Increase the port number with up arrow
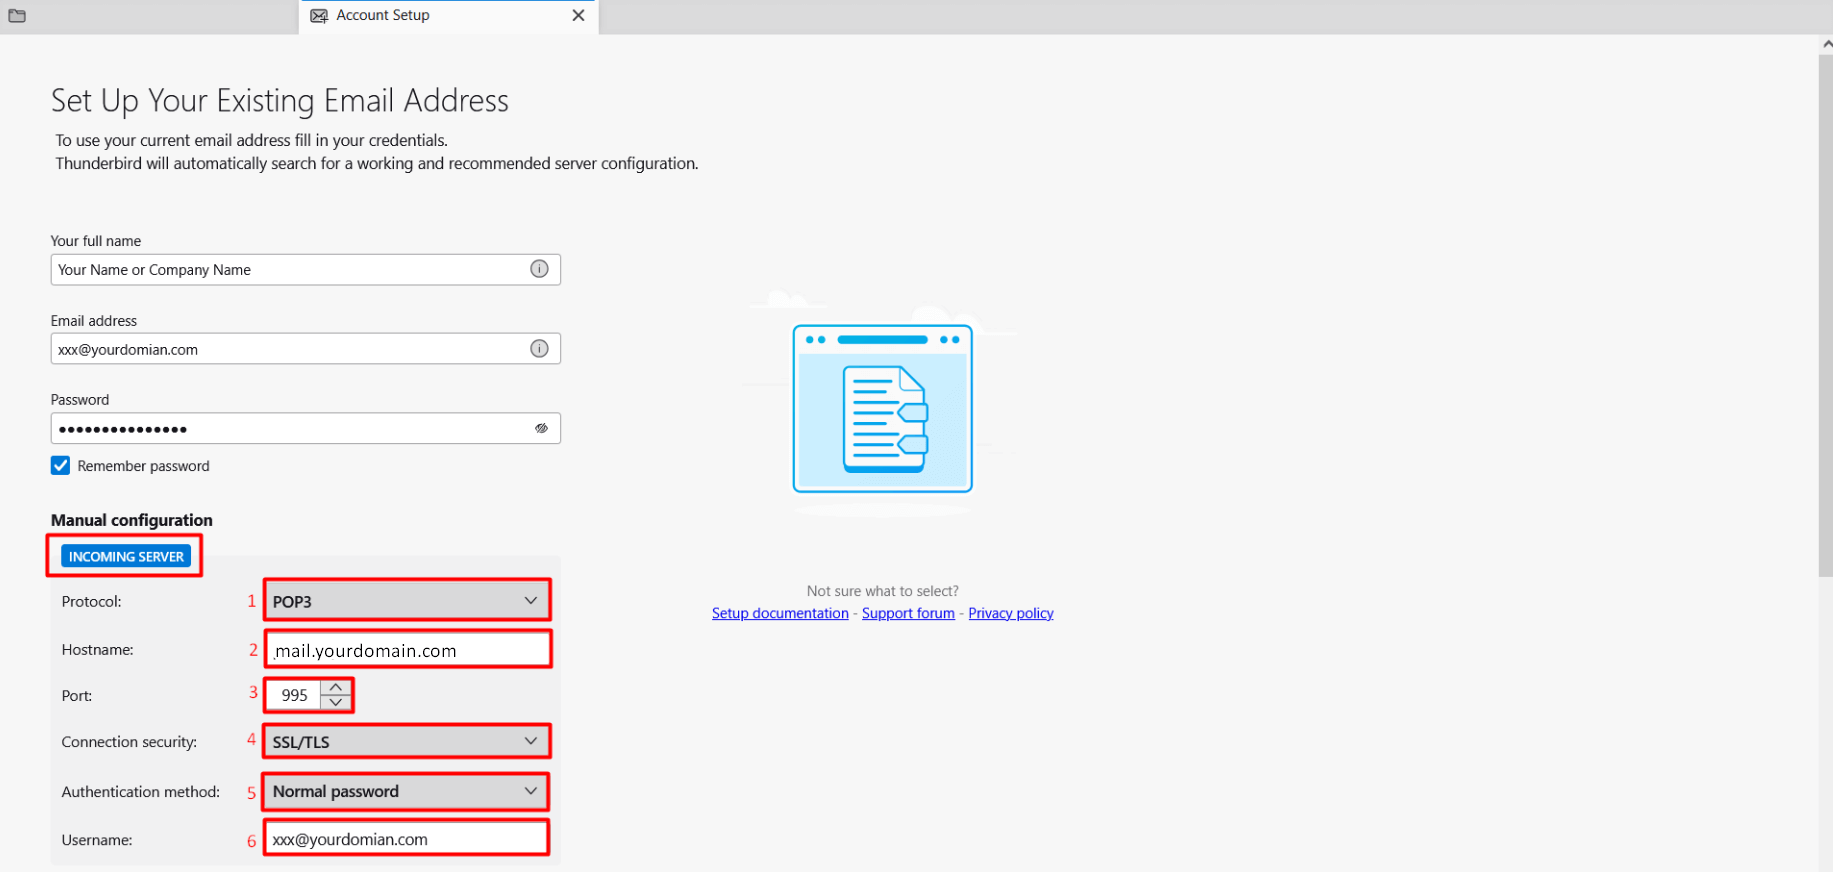The image size is (1833, 872). coord(336,687)
